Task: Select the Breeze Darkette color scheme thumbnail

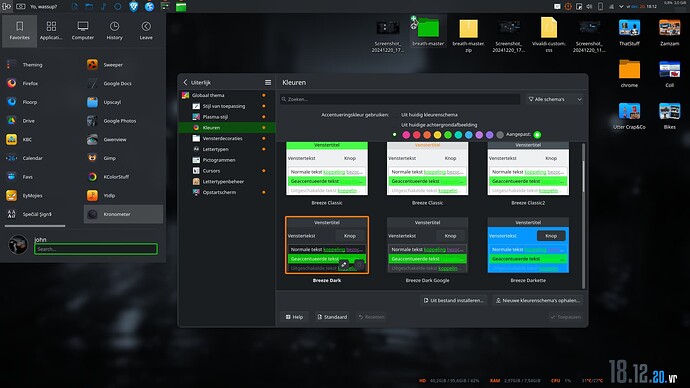Action: 528,245
